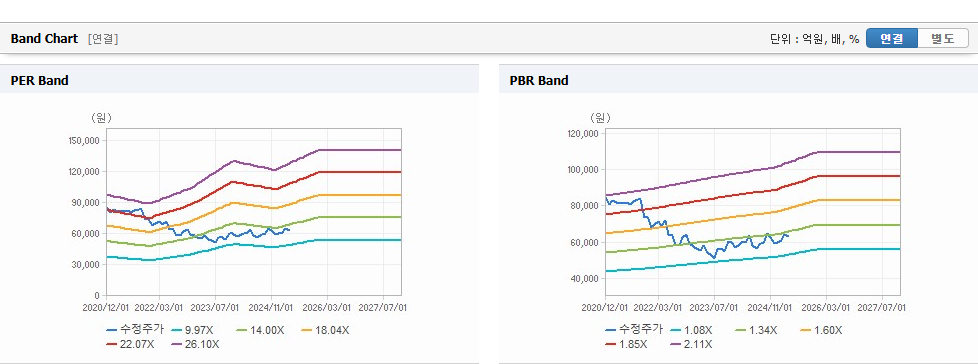Toggle 14.00X legend series
The width and height of the screenshot is (978, 364).
click(261, 330)
